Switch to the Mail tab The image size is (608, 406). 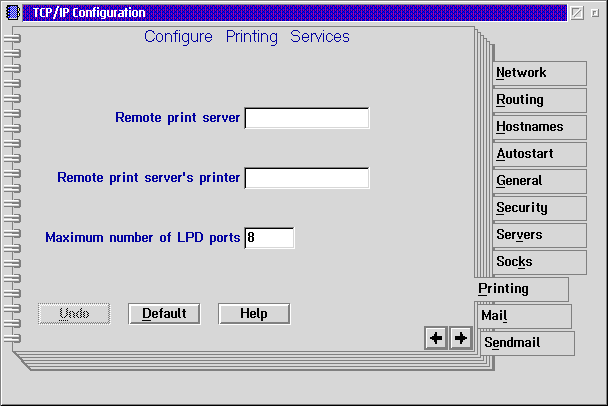pos(525,316)
